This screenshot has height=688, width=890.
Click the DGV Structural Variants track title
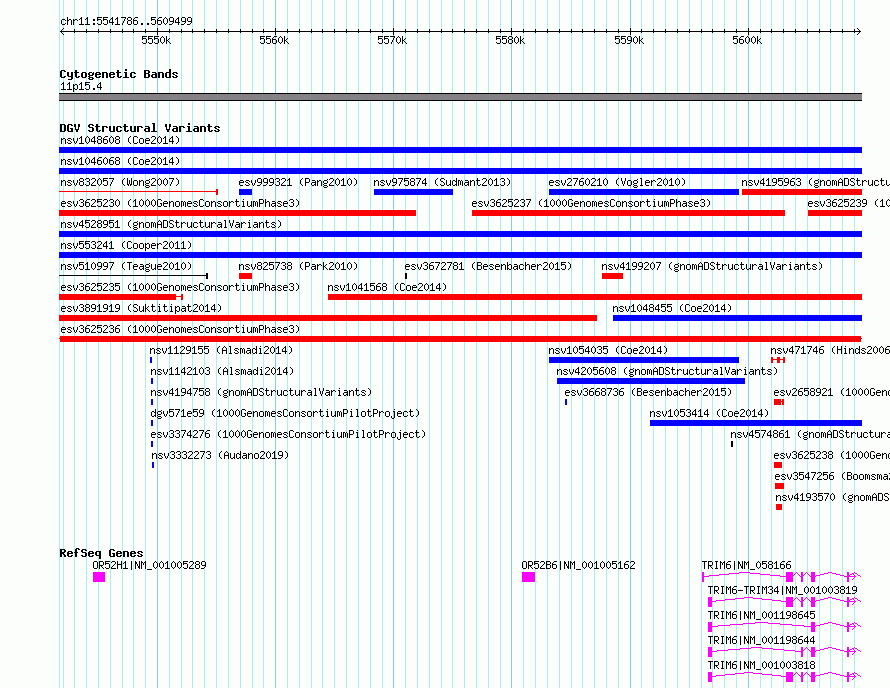[x=140, y=128]
